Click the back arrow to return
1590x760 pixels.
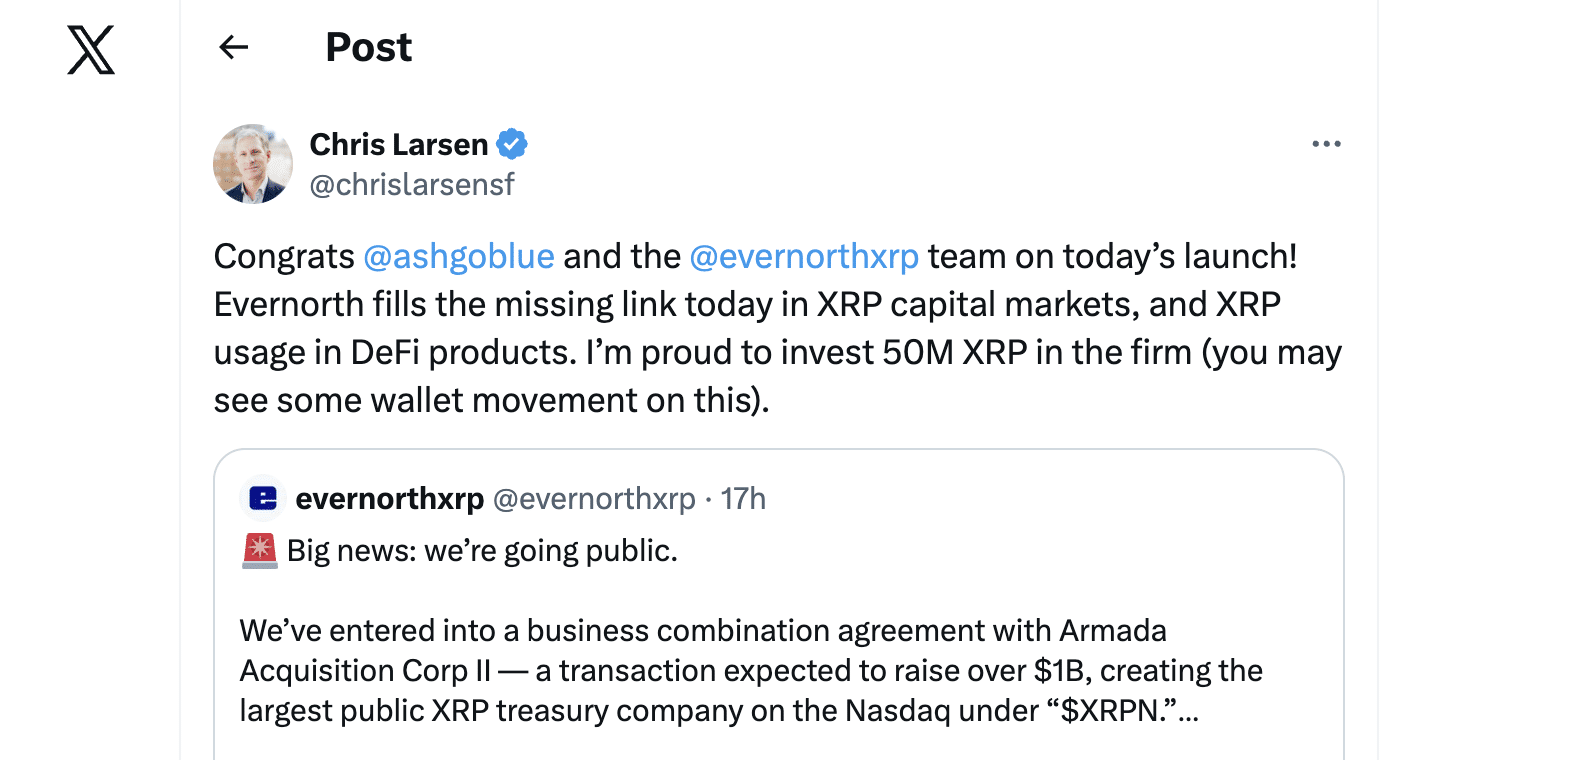[232, 46]
